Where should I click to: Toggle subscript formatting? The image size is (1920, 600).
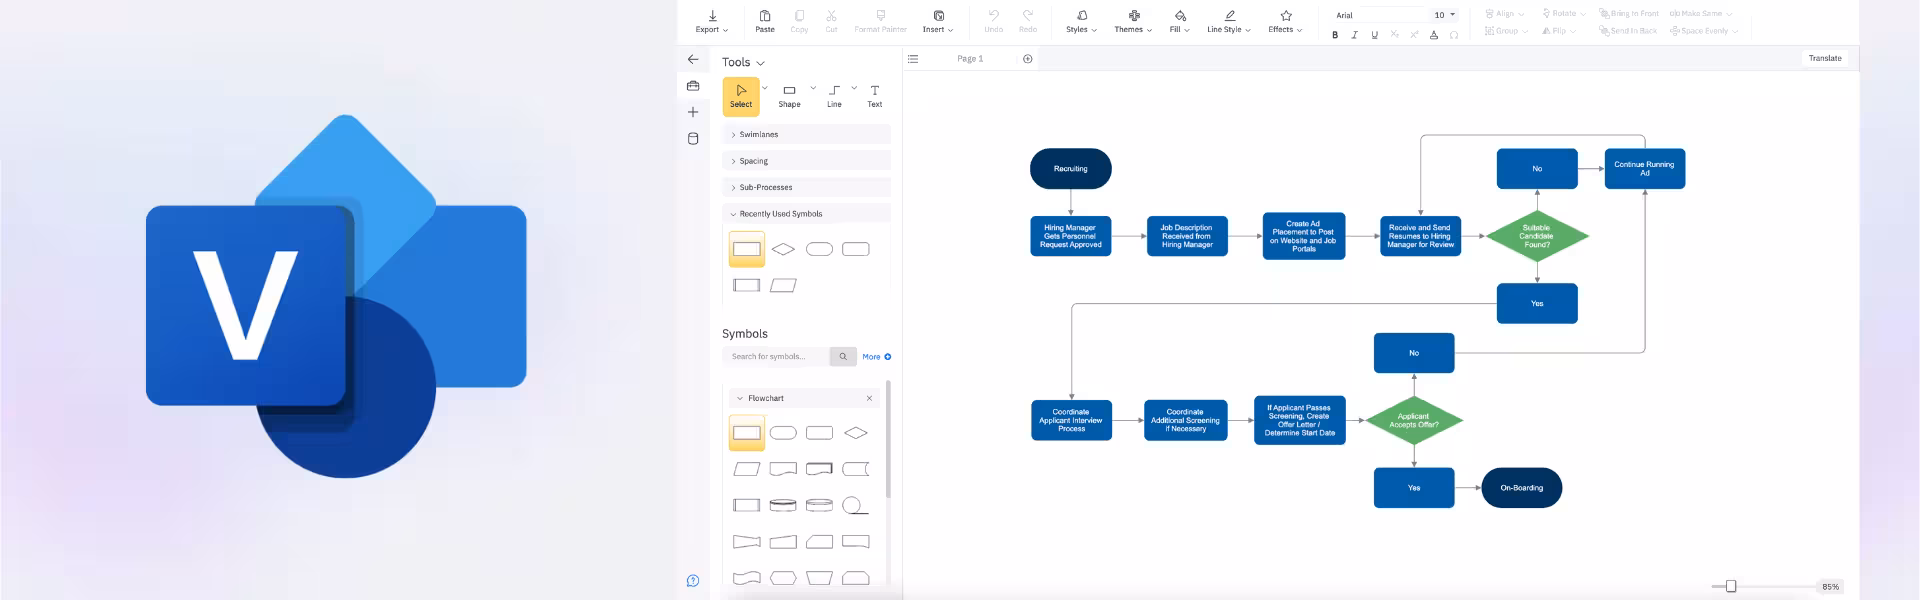point(1394,35)
